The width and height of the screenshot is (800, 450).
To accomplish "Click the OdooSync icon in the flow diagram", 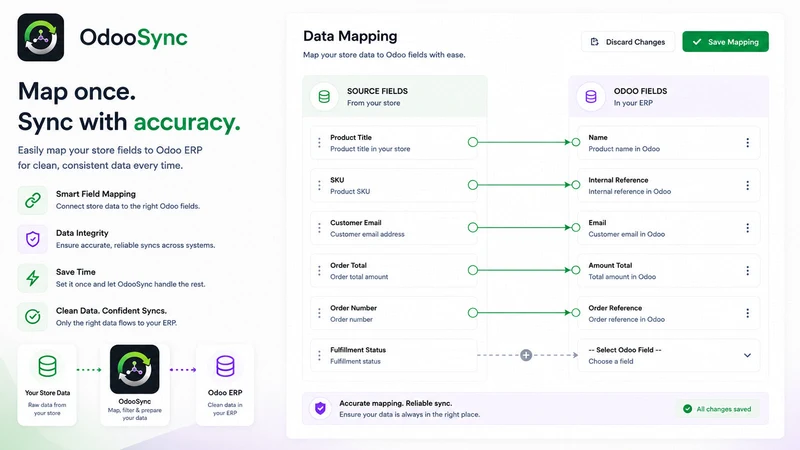I will click(135, 369).
